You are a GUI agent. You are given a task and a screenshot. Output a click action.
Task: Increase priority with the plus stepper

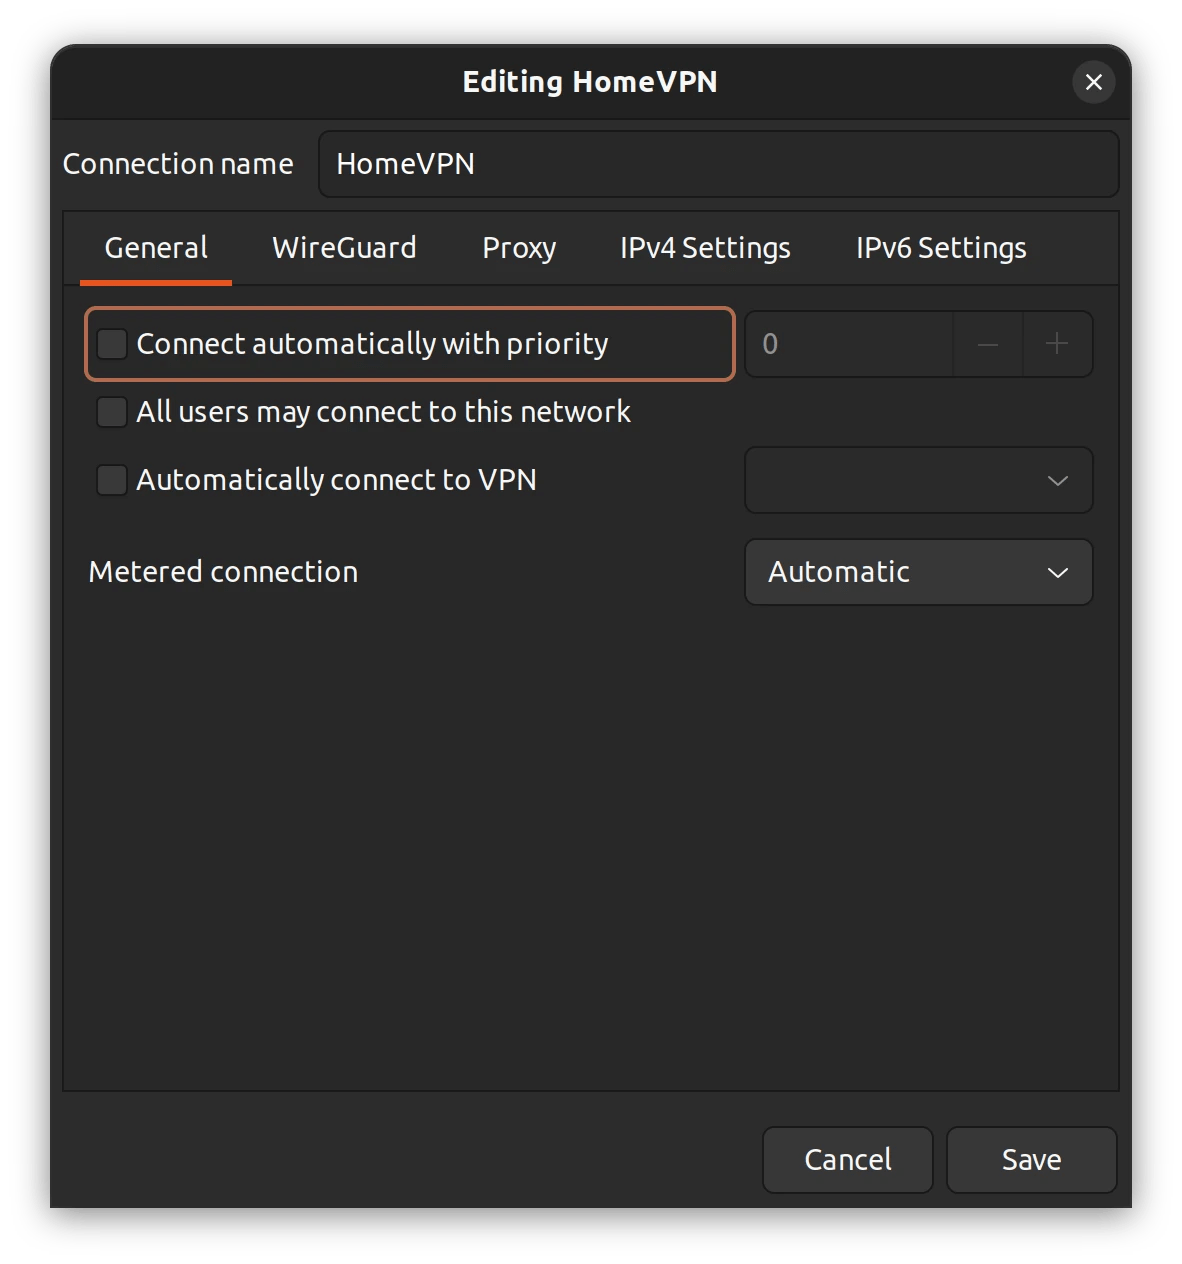point(1057,344)
